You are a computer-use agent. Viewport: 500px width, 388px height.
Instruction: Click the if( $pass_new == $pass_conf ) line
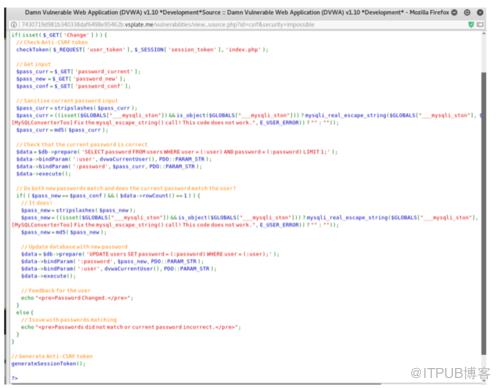pyautogui.click(x=108, y=196)
